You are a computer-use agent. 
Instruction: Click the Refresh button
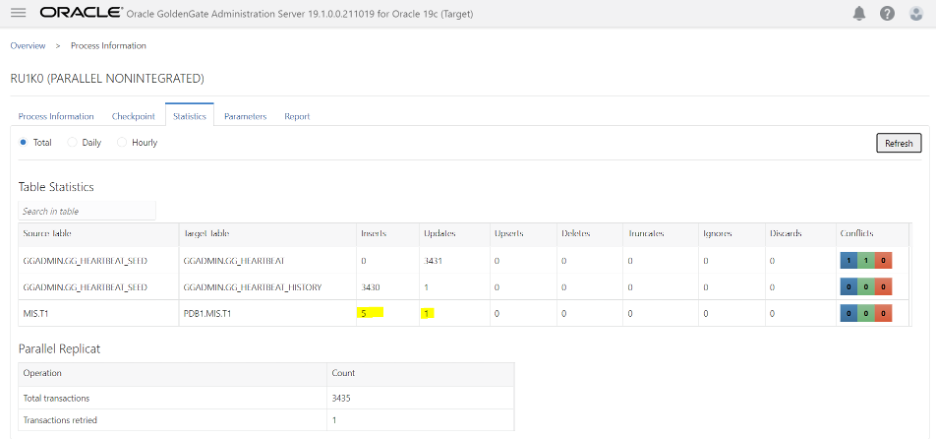(x=898, y=143)
